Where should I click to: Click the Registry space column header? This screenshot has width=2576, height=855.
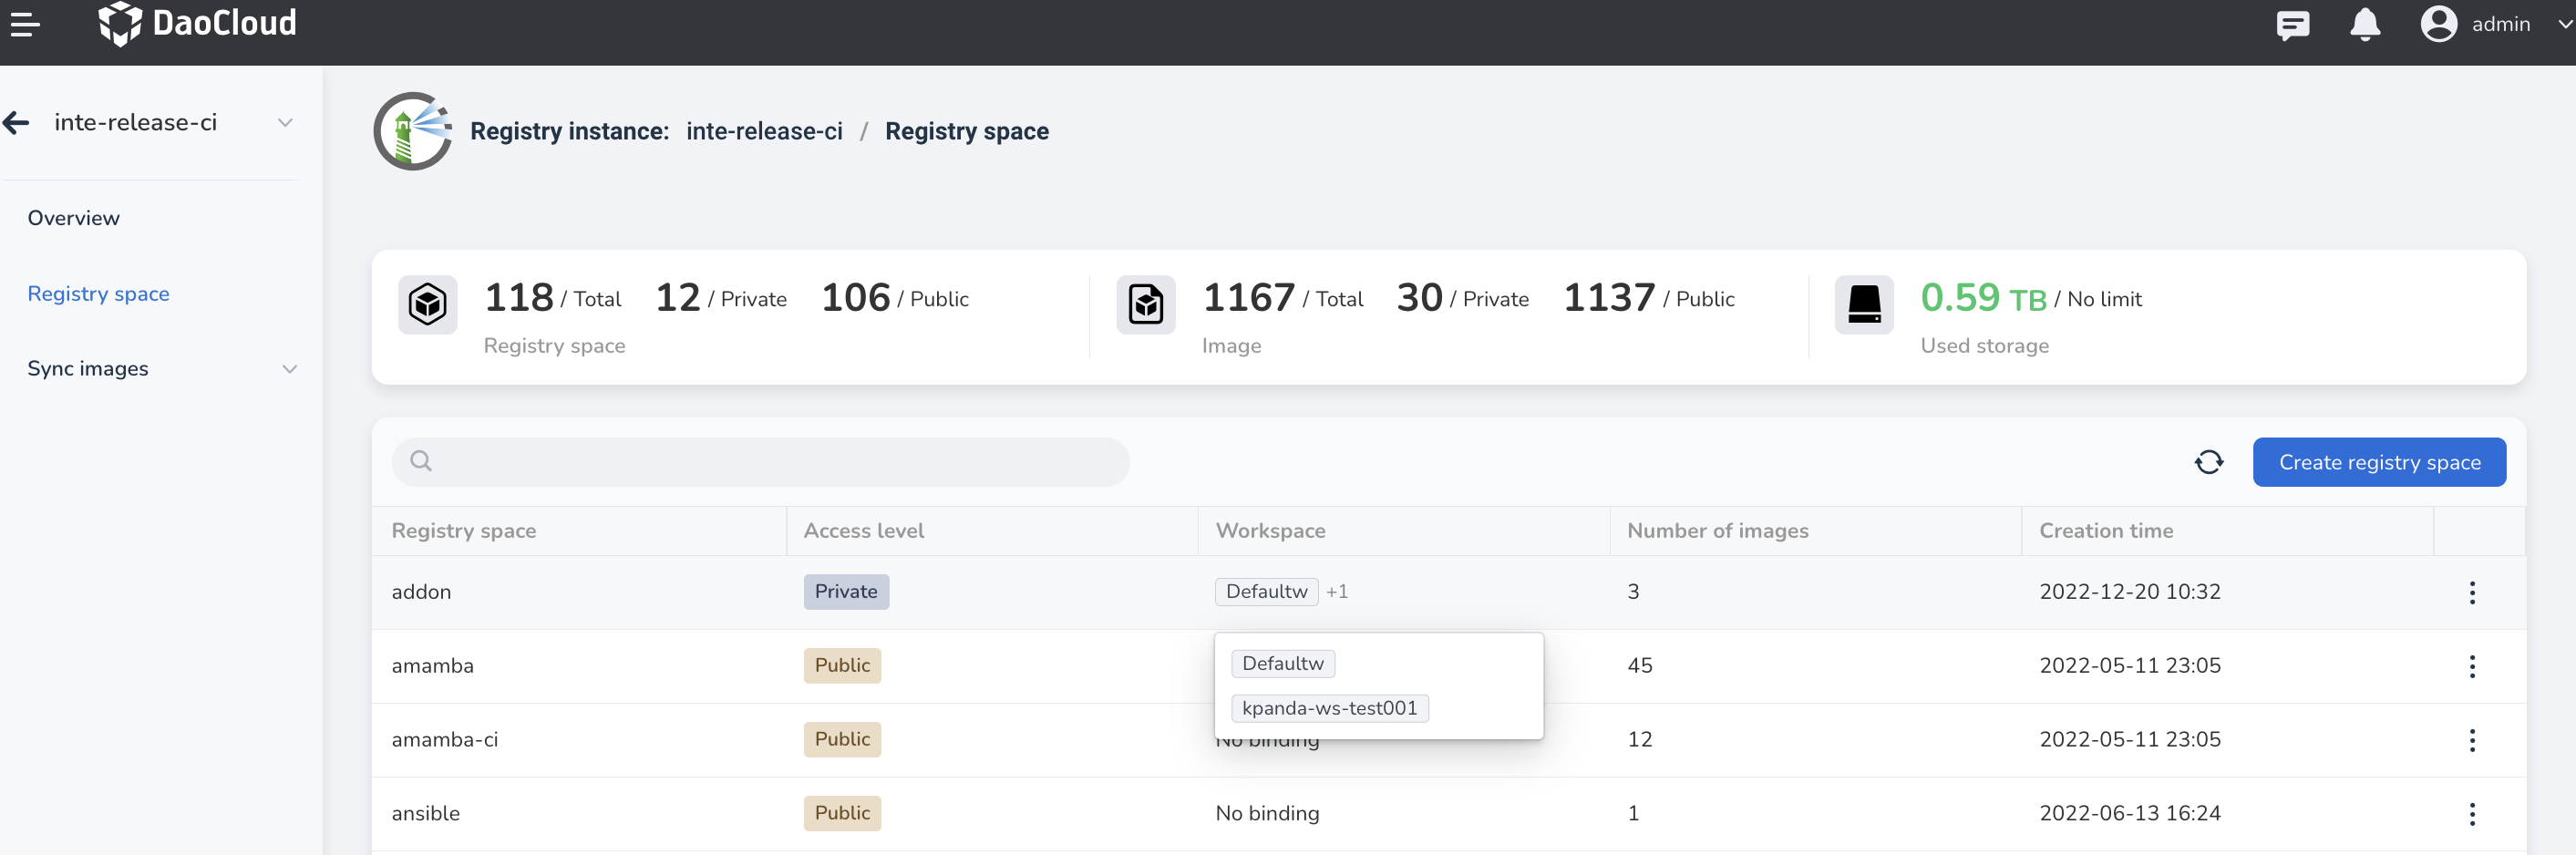[x=464, y=531]
